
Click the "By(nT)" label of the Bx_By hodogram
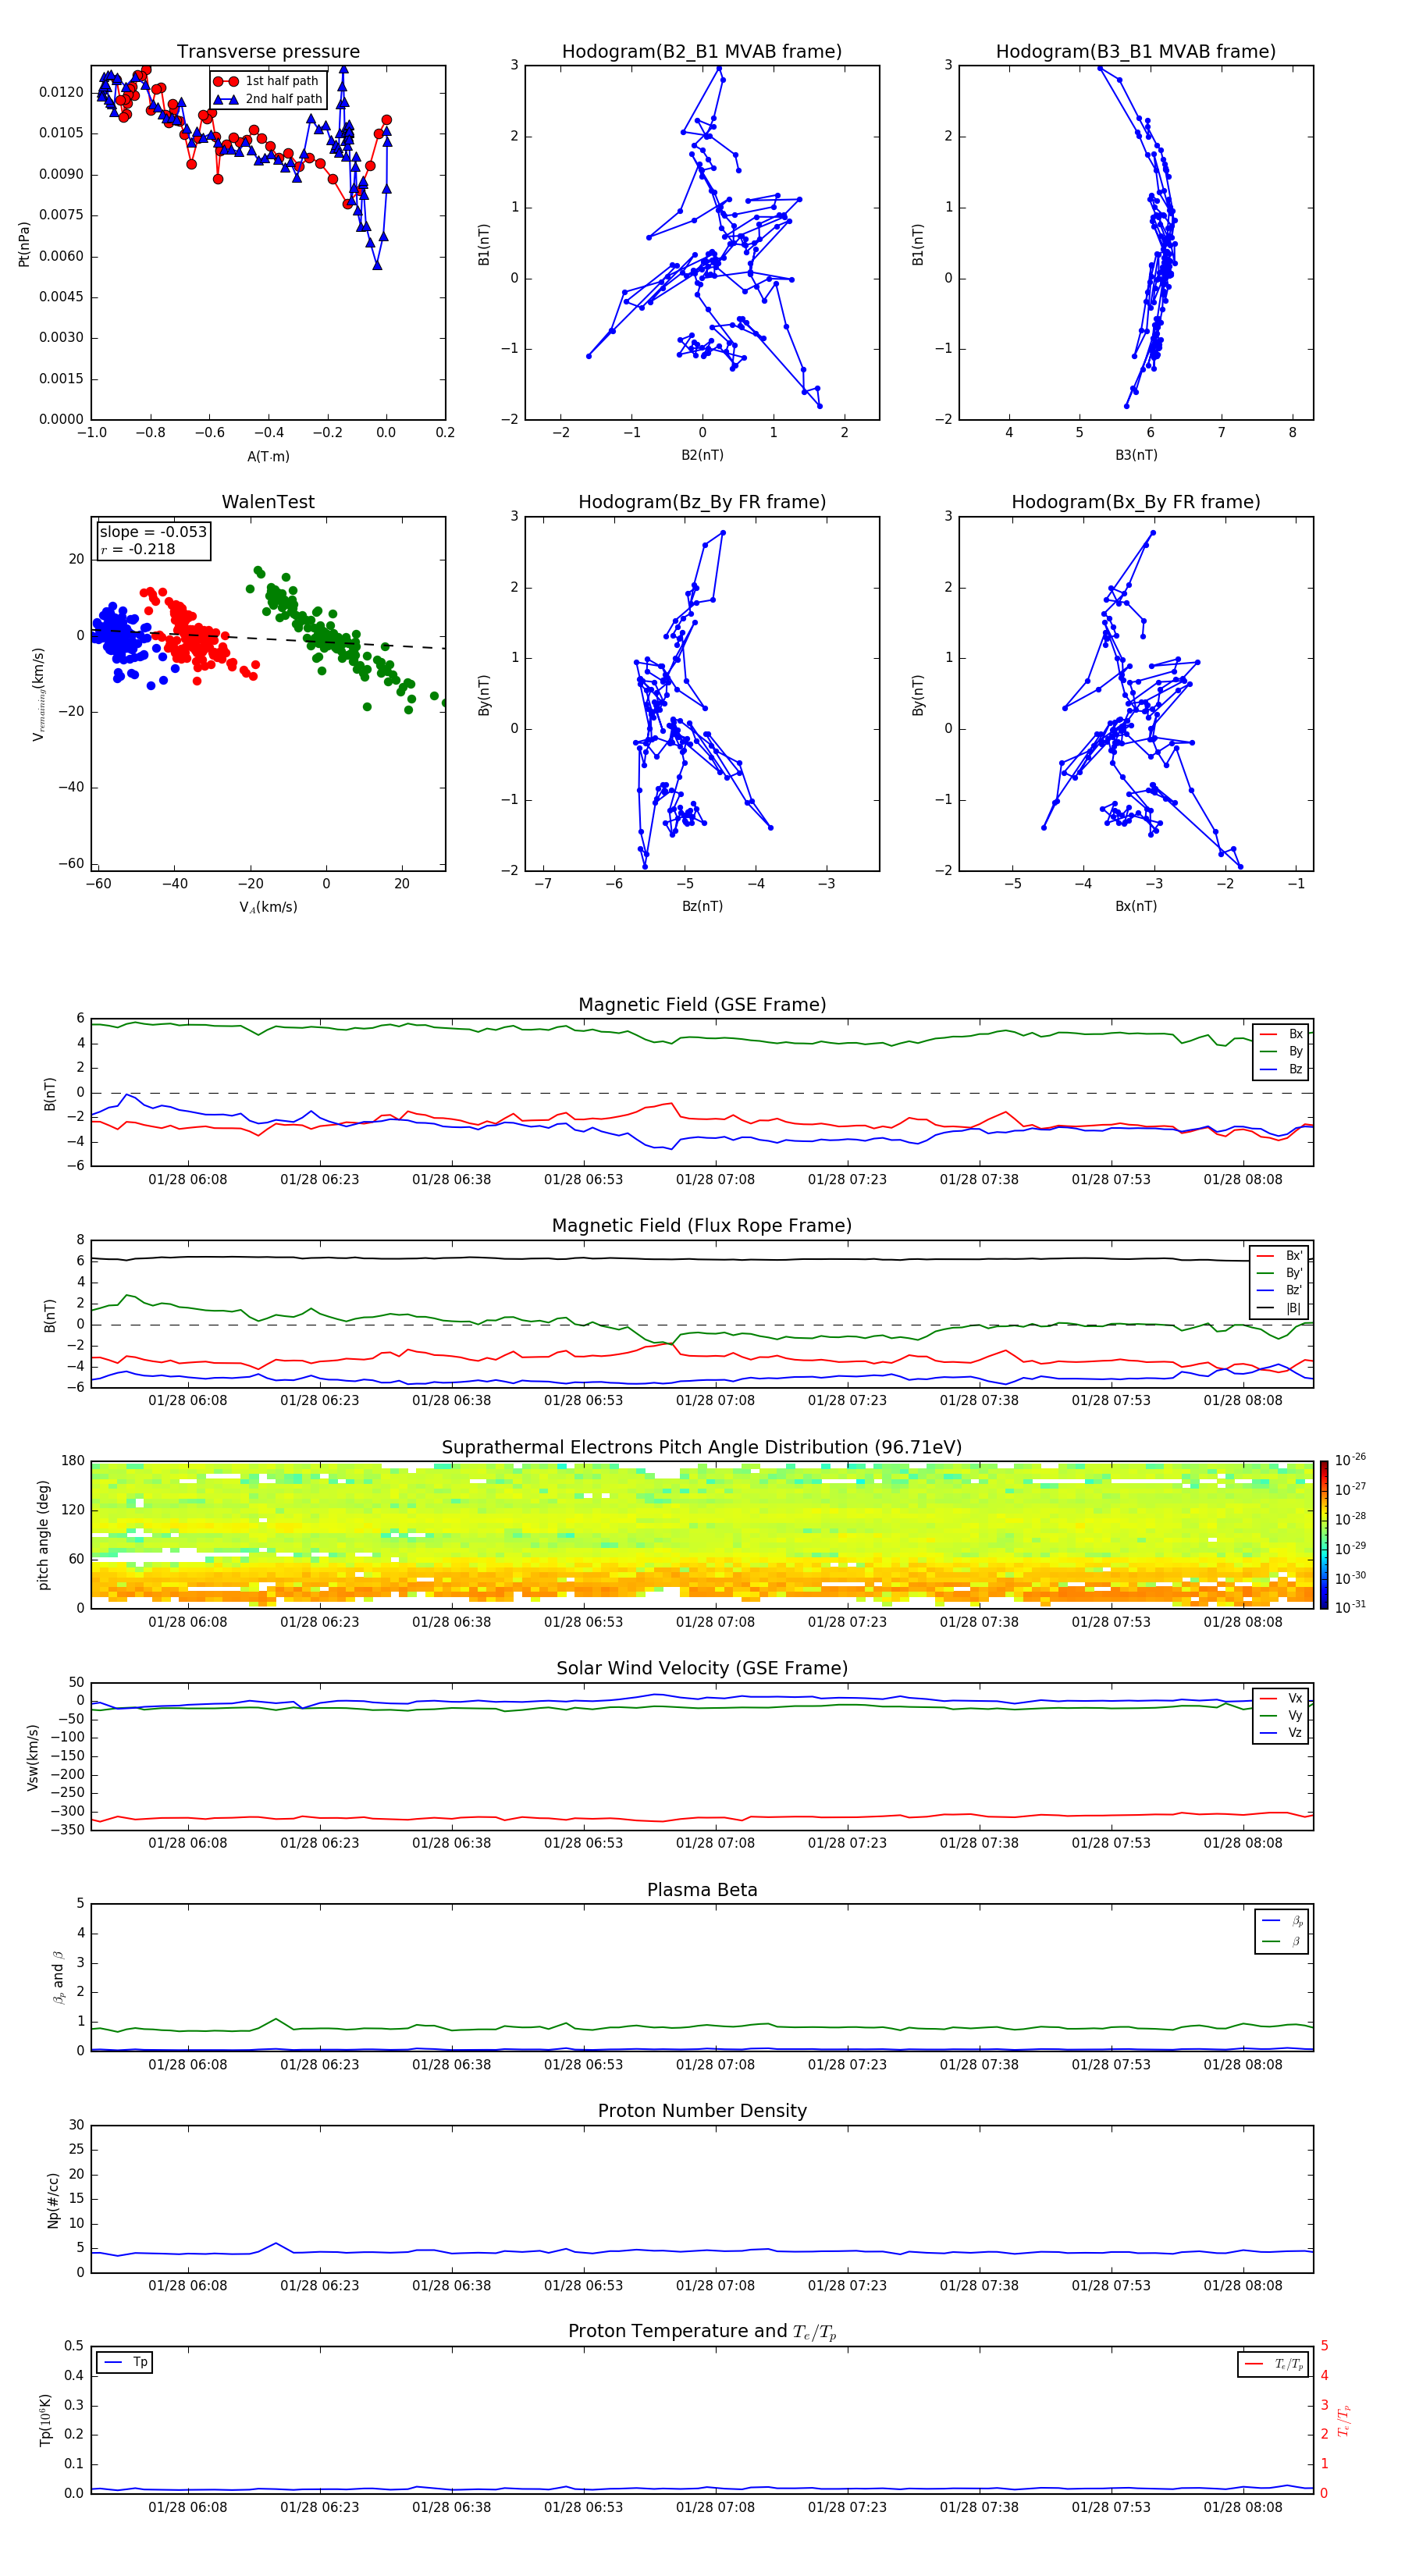917,695
